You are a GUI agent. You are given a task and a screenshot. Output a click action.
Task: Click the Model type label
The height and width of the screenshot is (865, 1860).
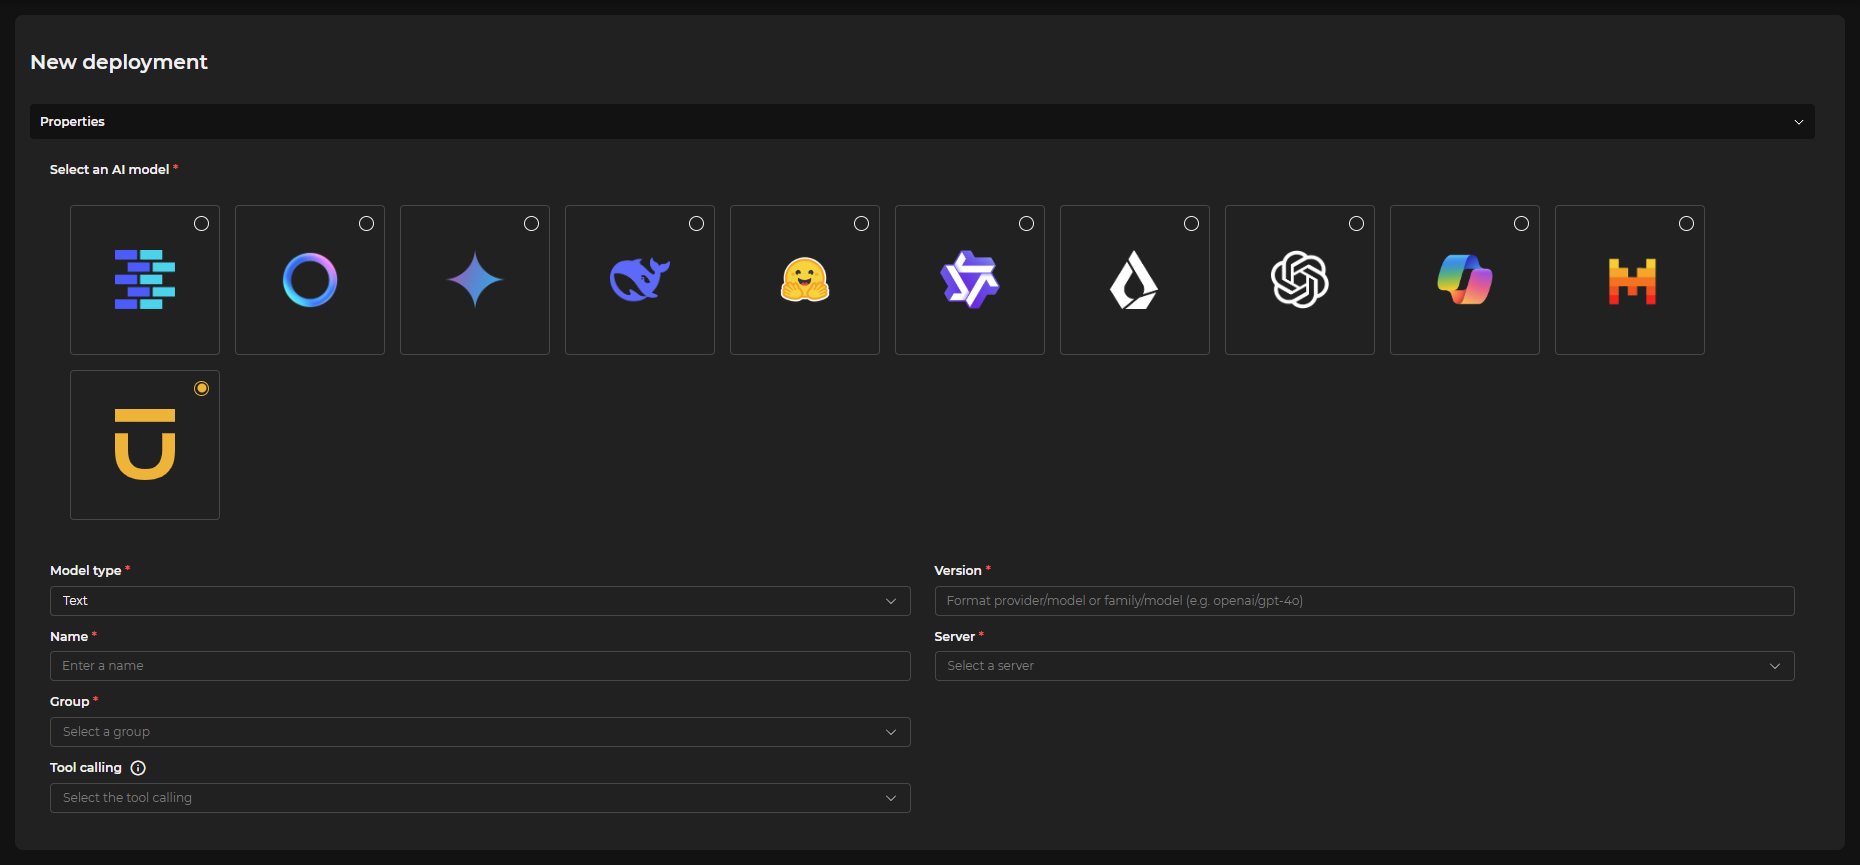click(x=86, y=571)
